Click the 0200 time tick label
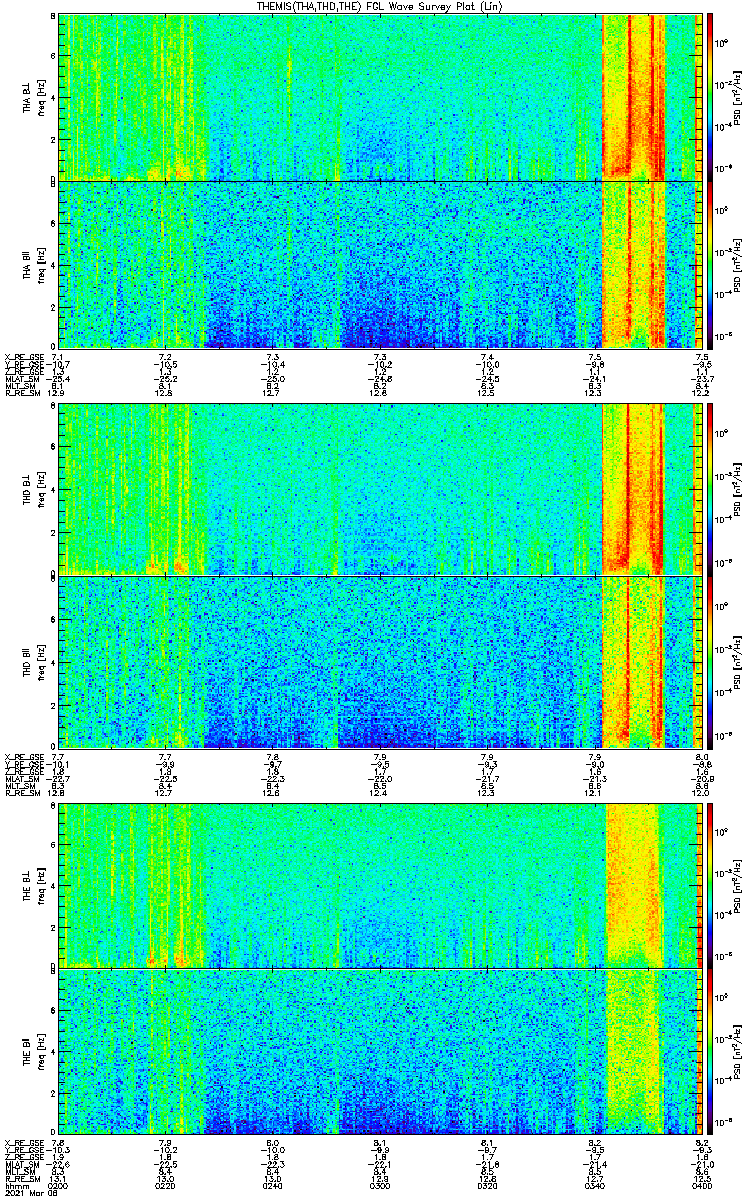 tap(58, 1186)
